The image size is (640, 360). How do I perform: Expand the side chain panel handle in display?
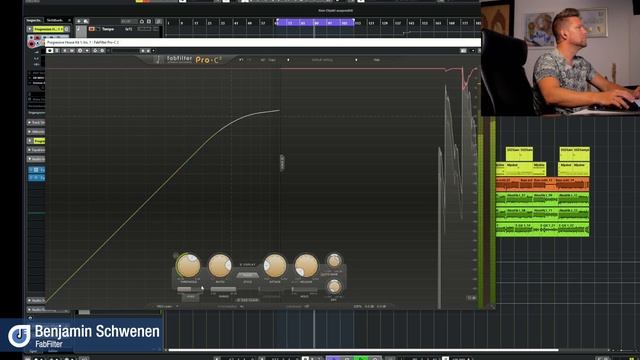(x=282, y=163)
